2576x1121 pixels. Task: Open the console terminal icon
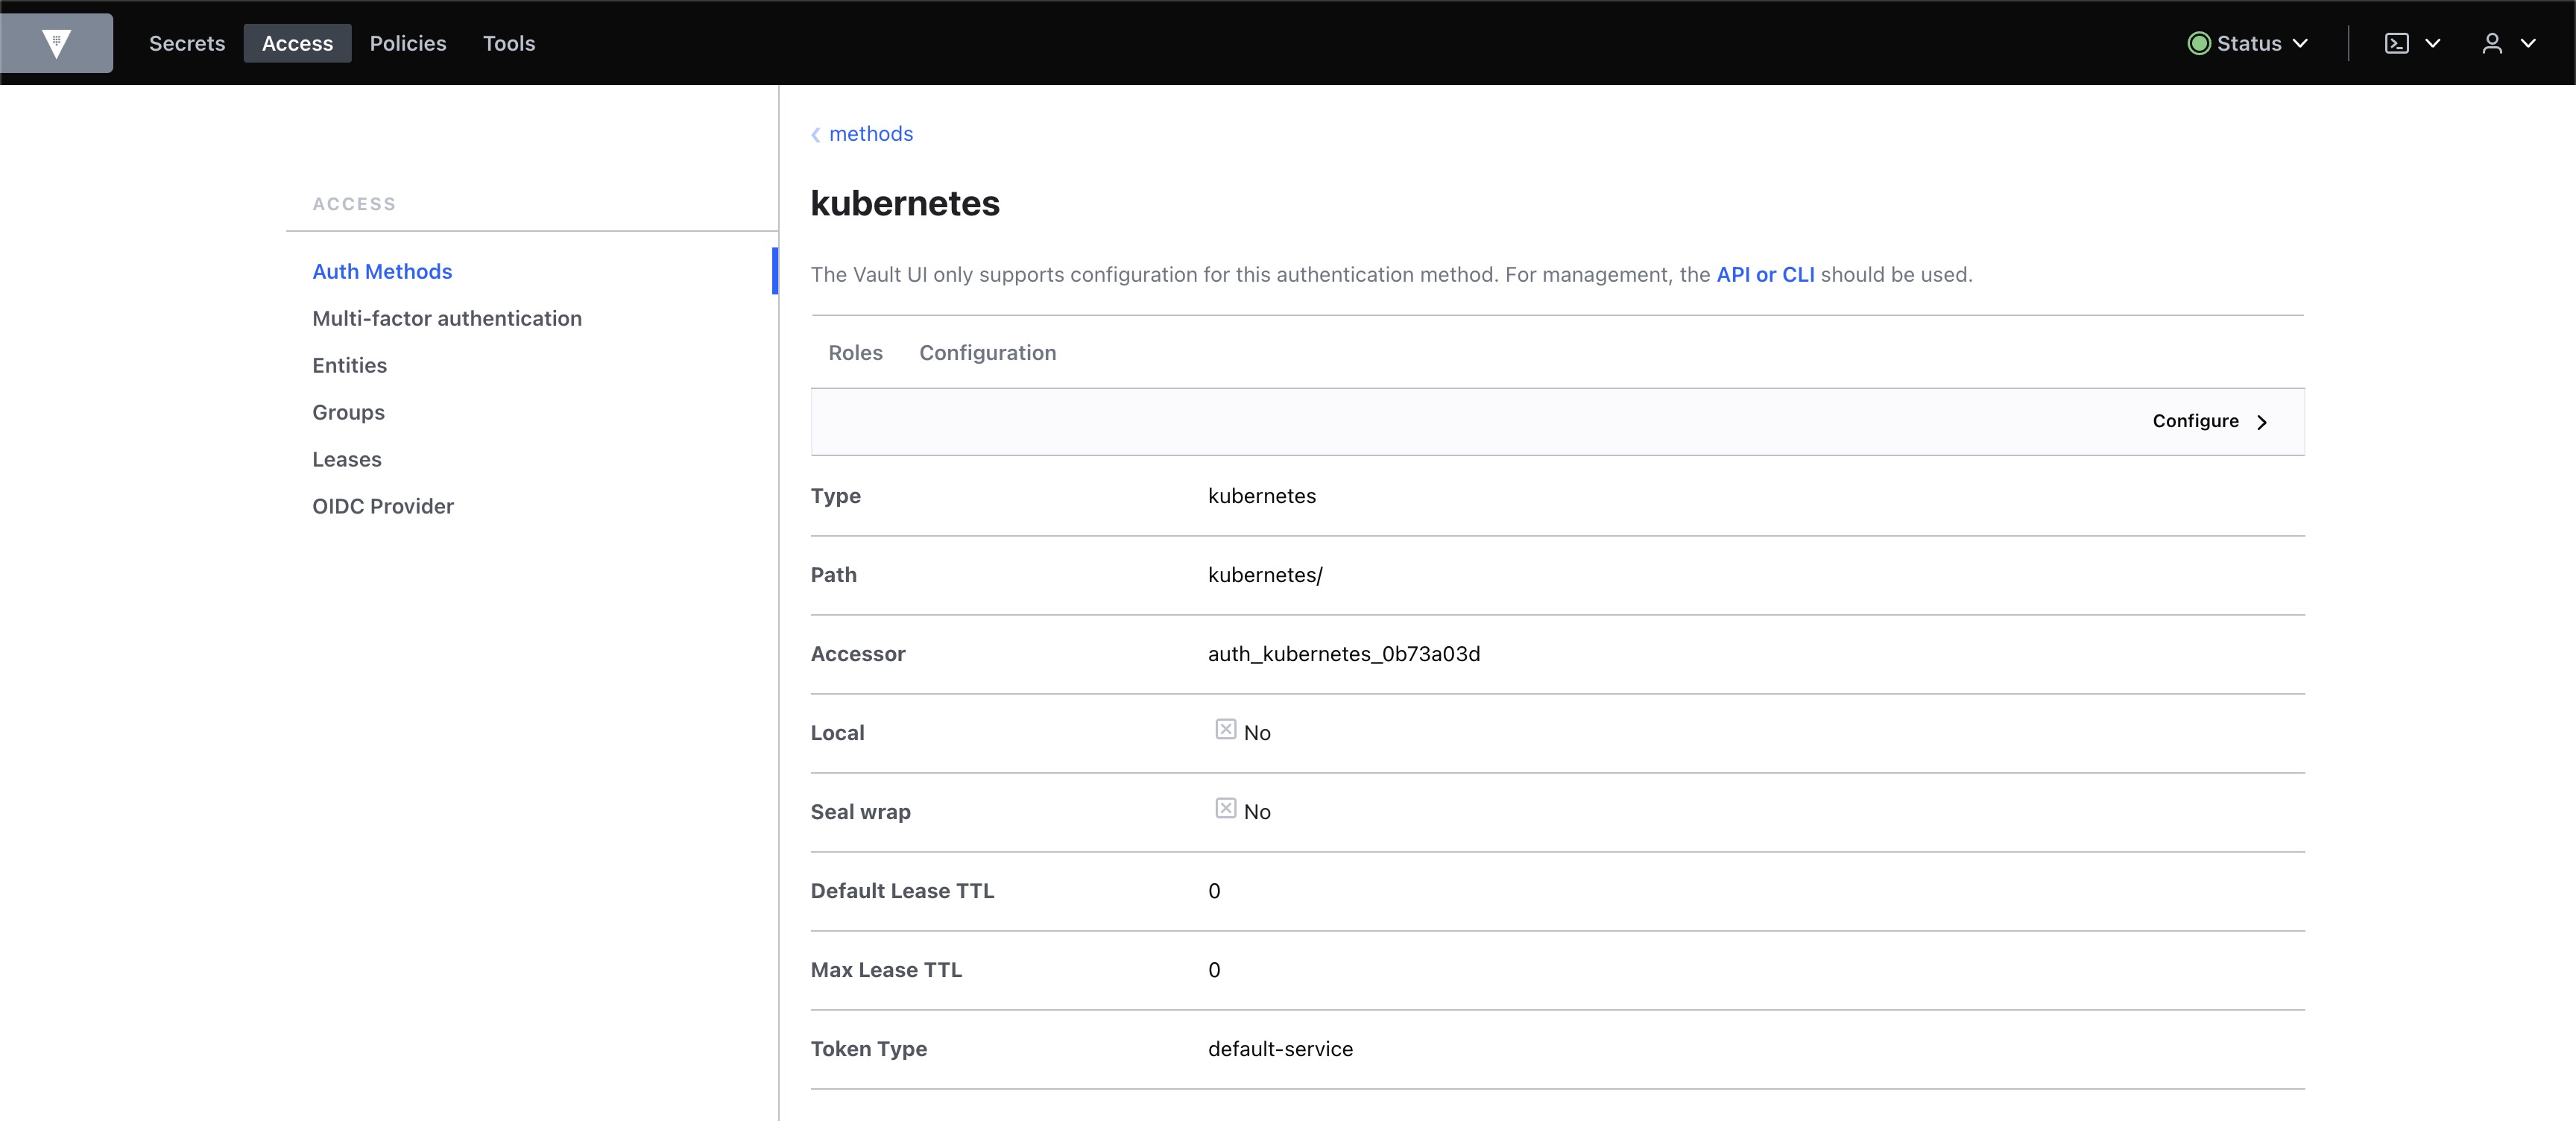[x=2396, y=43]
